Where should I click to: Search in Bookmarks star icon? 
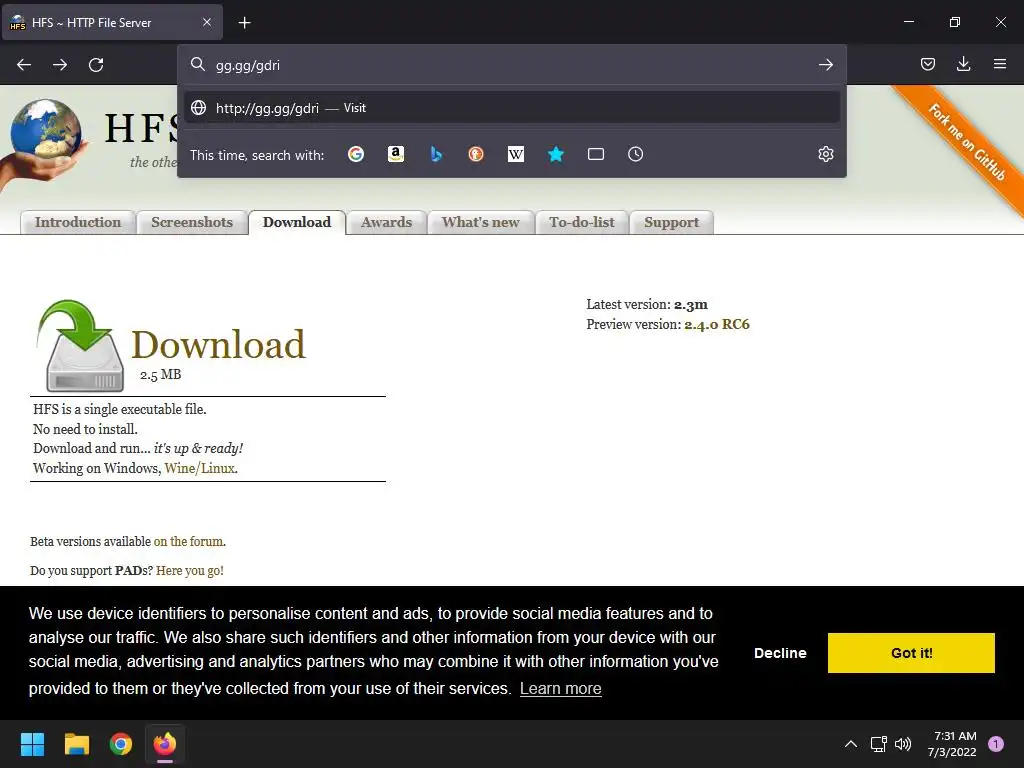(x=556, y=154)
